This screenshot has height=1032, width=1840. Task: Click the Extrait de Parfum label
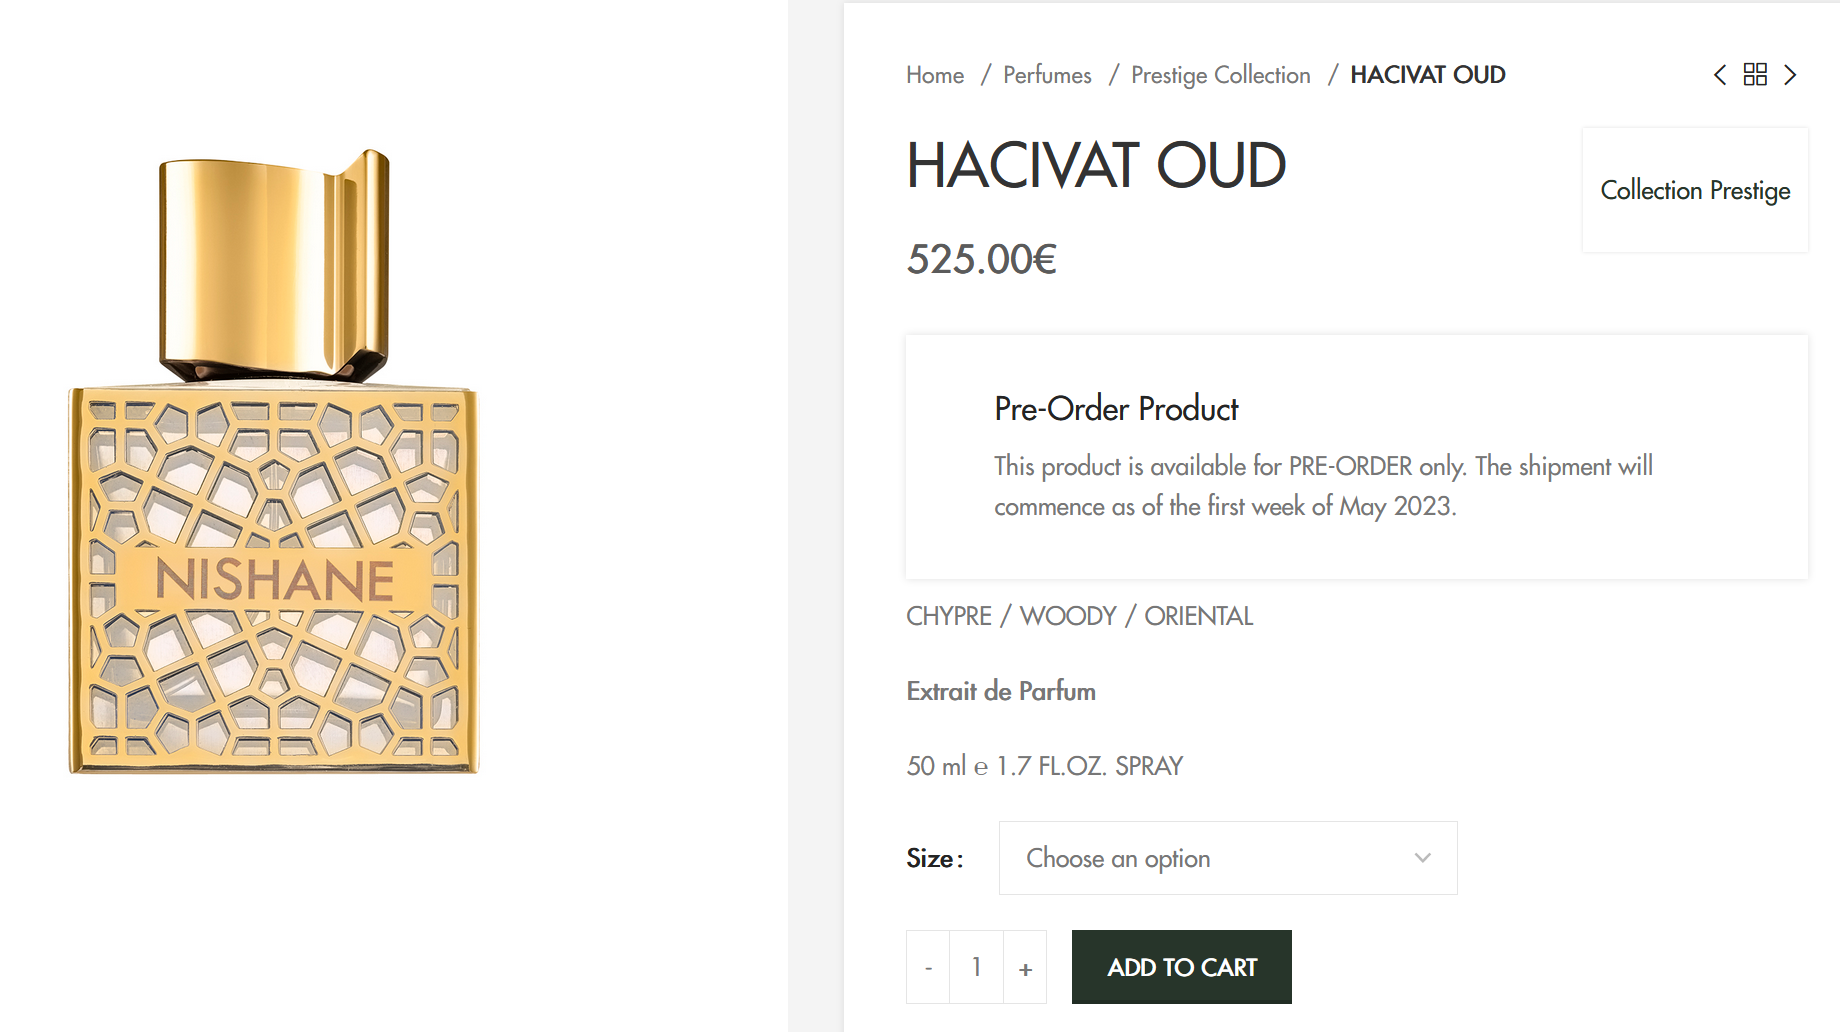tap(1001, 691)
